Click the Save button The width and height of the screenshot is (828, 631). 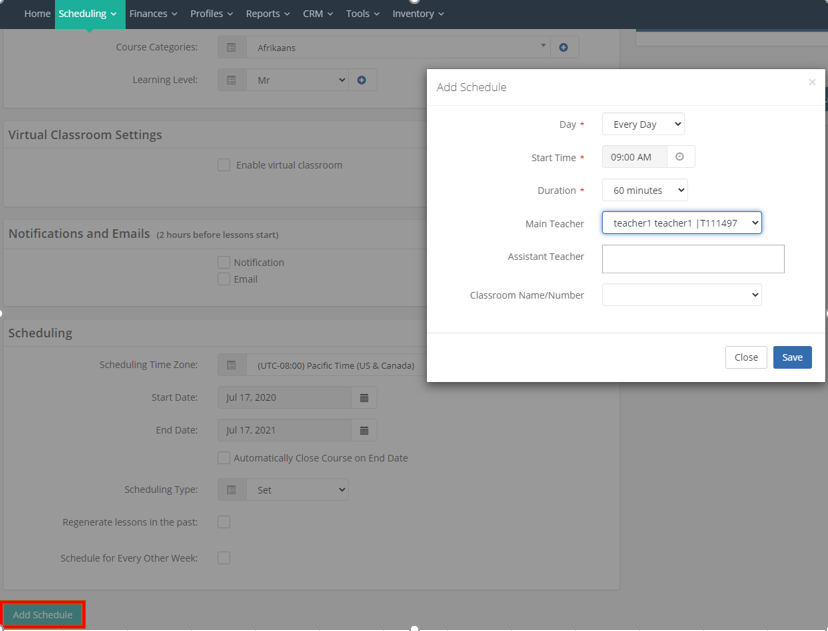[x=792, y=357]
